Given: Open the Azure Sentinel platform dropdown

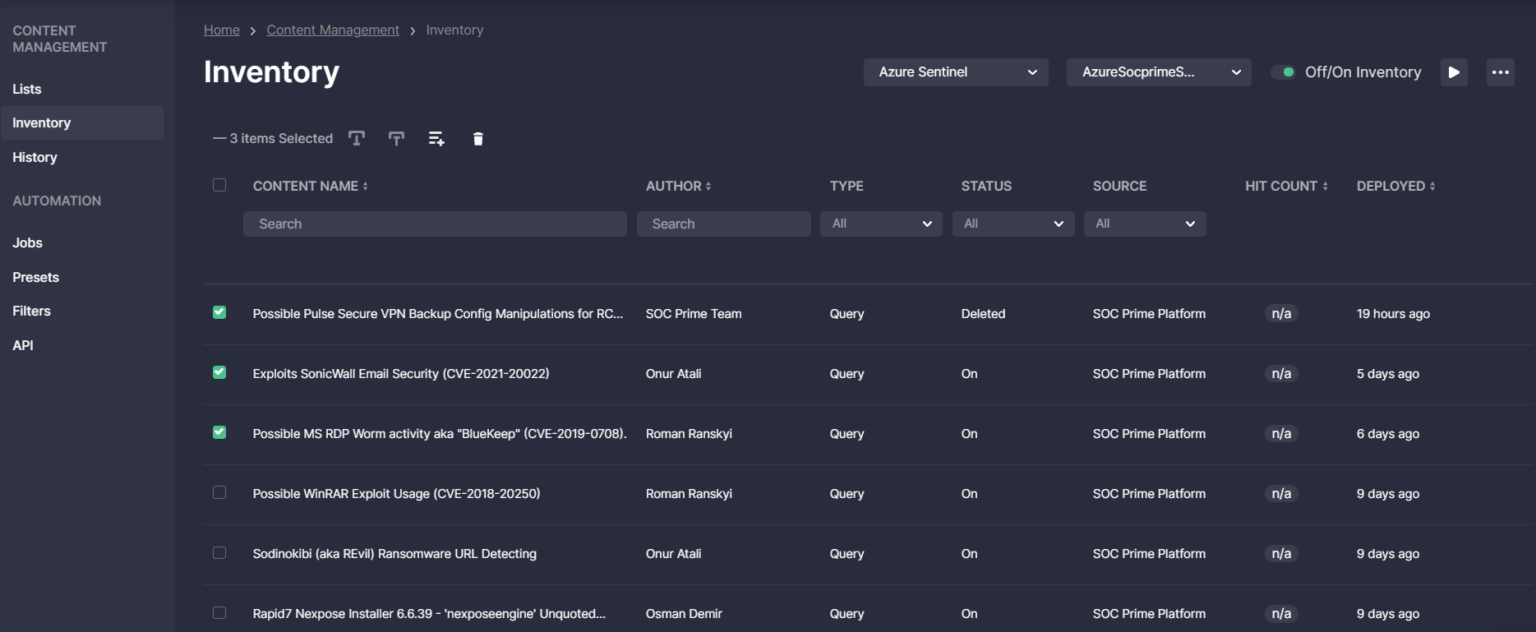Looking at the screenshot, I should pos(955,72).
